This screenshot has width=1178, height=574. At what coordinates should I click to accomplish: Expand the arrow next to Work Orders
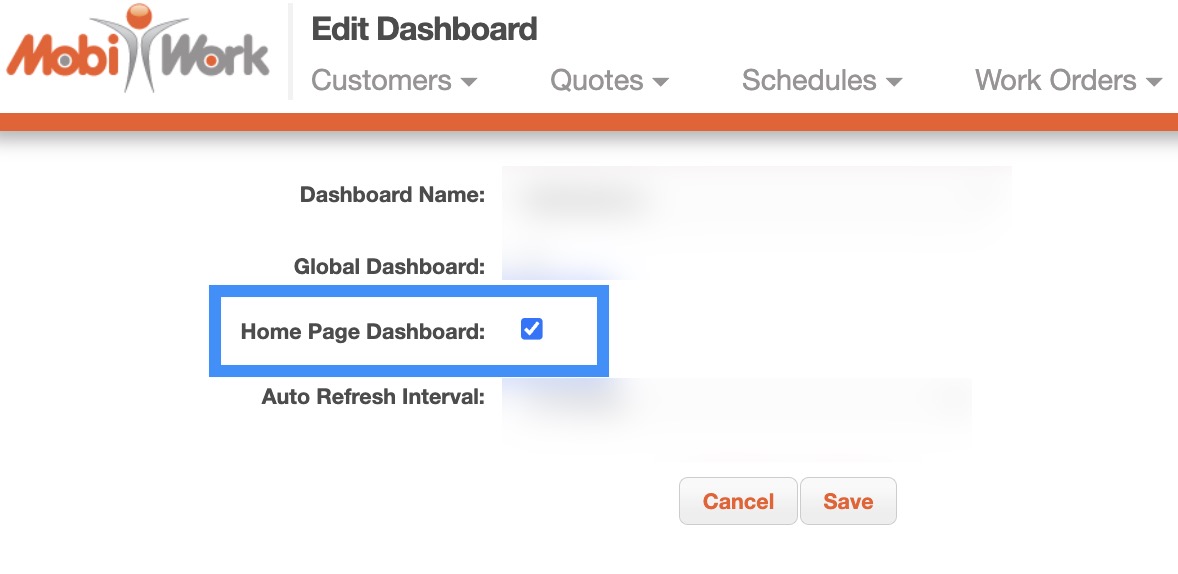pos(1154,82)
